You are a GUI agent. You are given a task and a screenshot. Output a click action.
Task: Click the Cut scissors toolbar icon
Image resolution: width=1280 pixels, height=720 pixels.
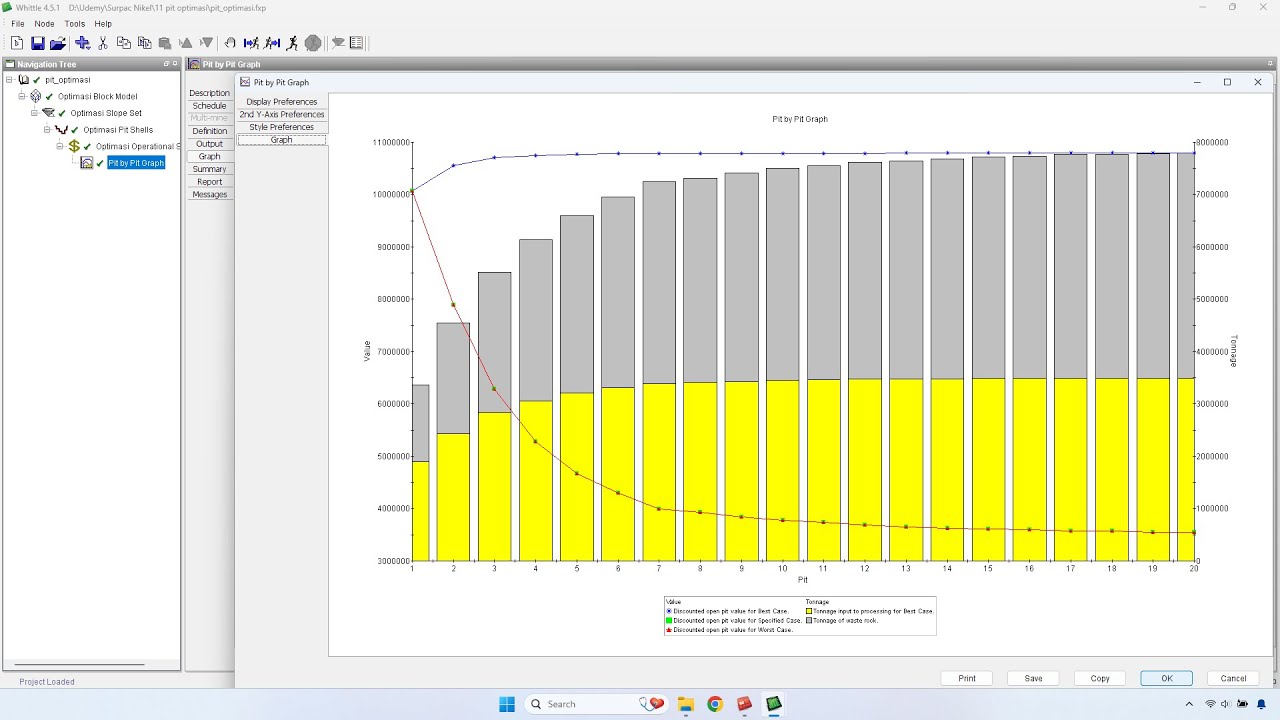pyautogui.click(x=102, y=43)
